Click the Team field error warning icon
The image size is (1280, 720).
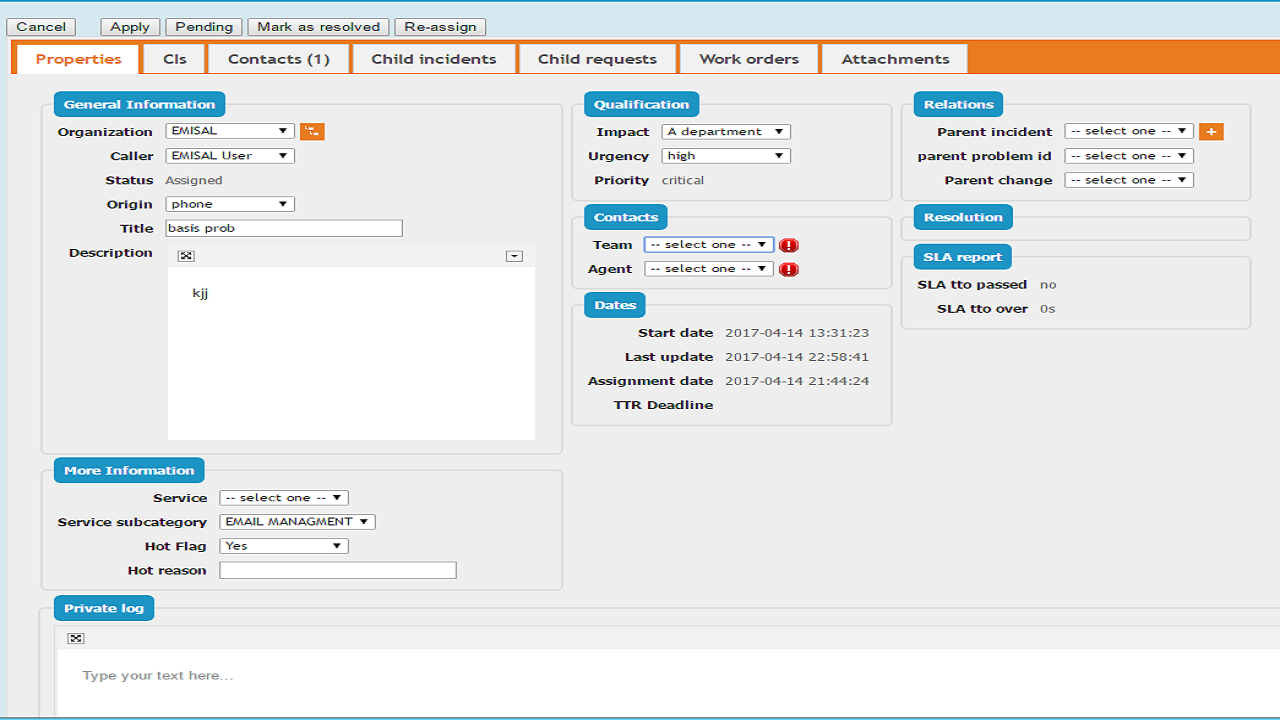point(789,245)
